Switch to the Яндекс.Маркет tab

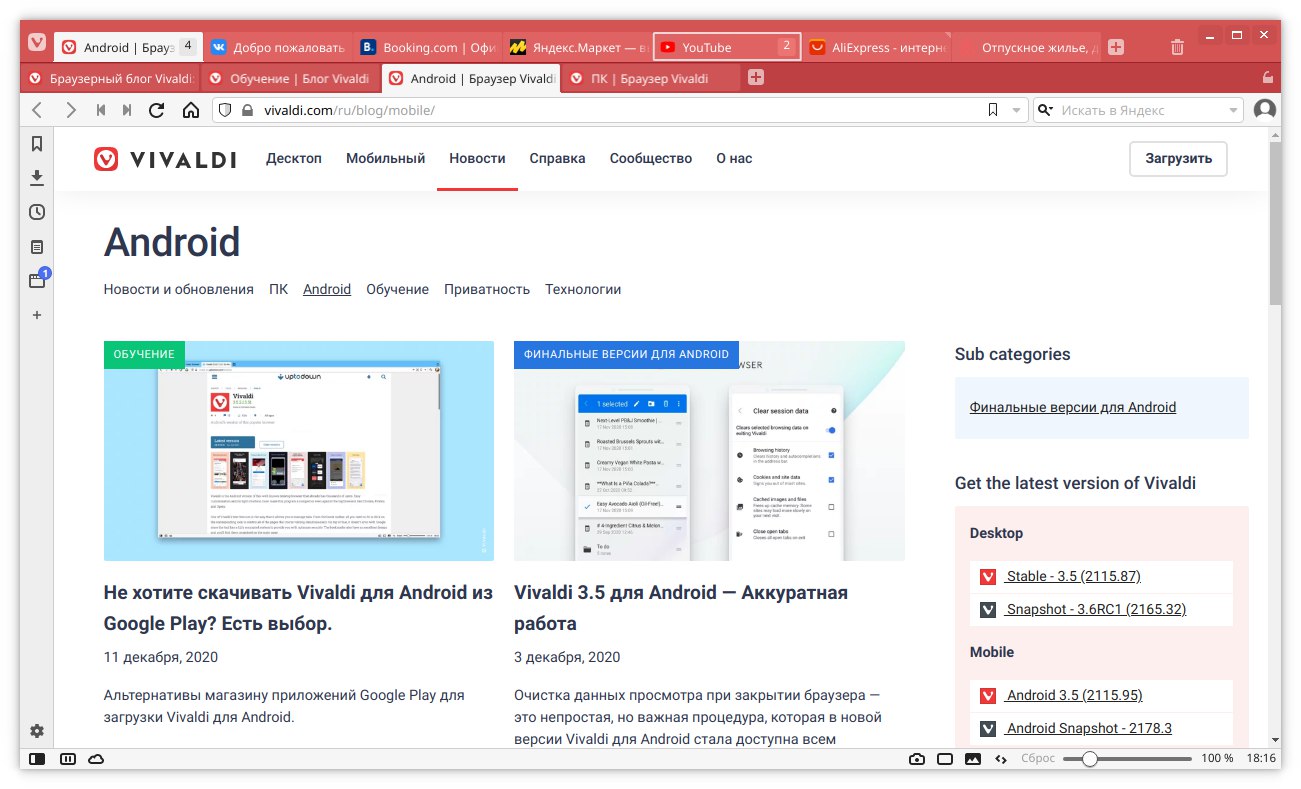576,47
